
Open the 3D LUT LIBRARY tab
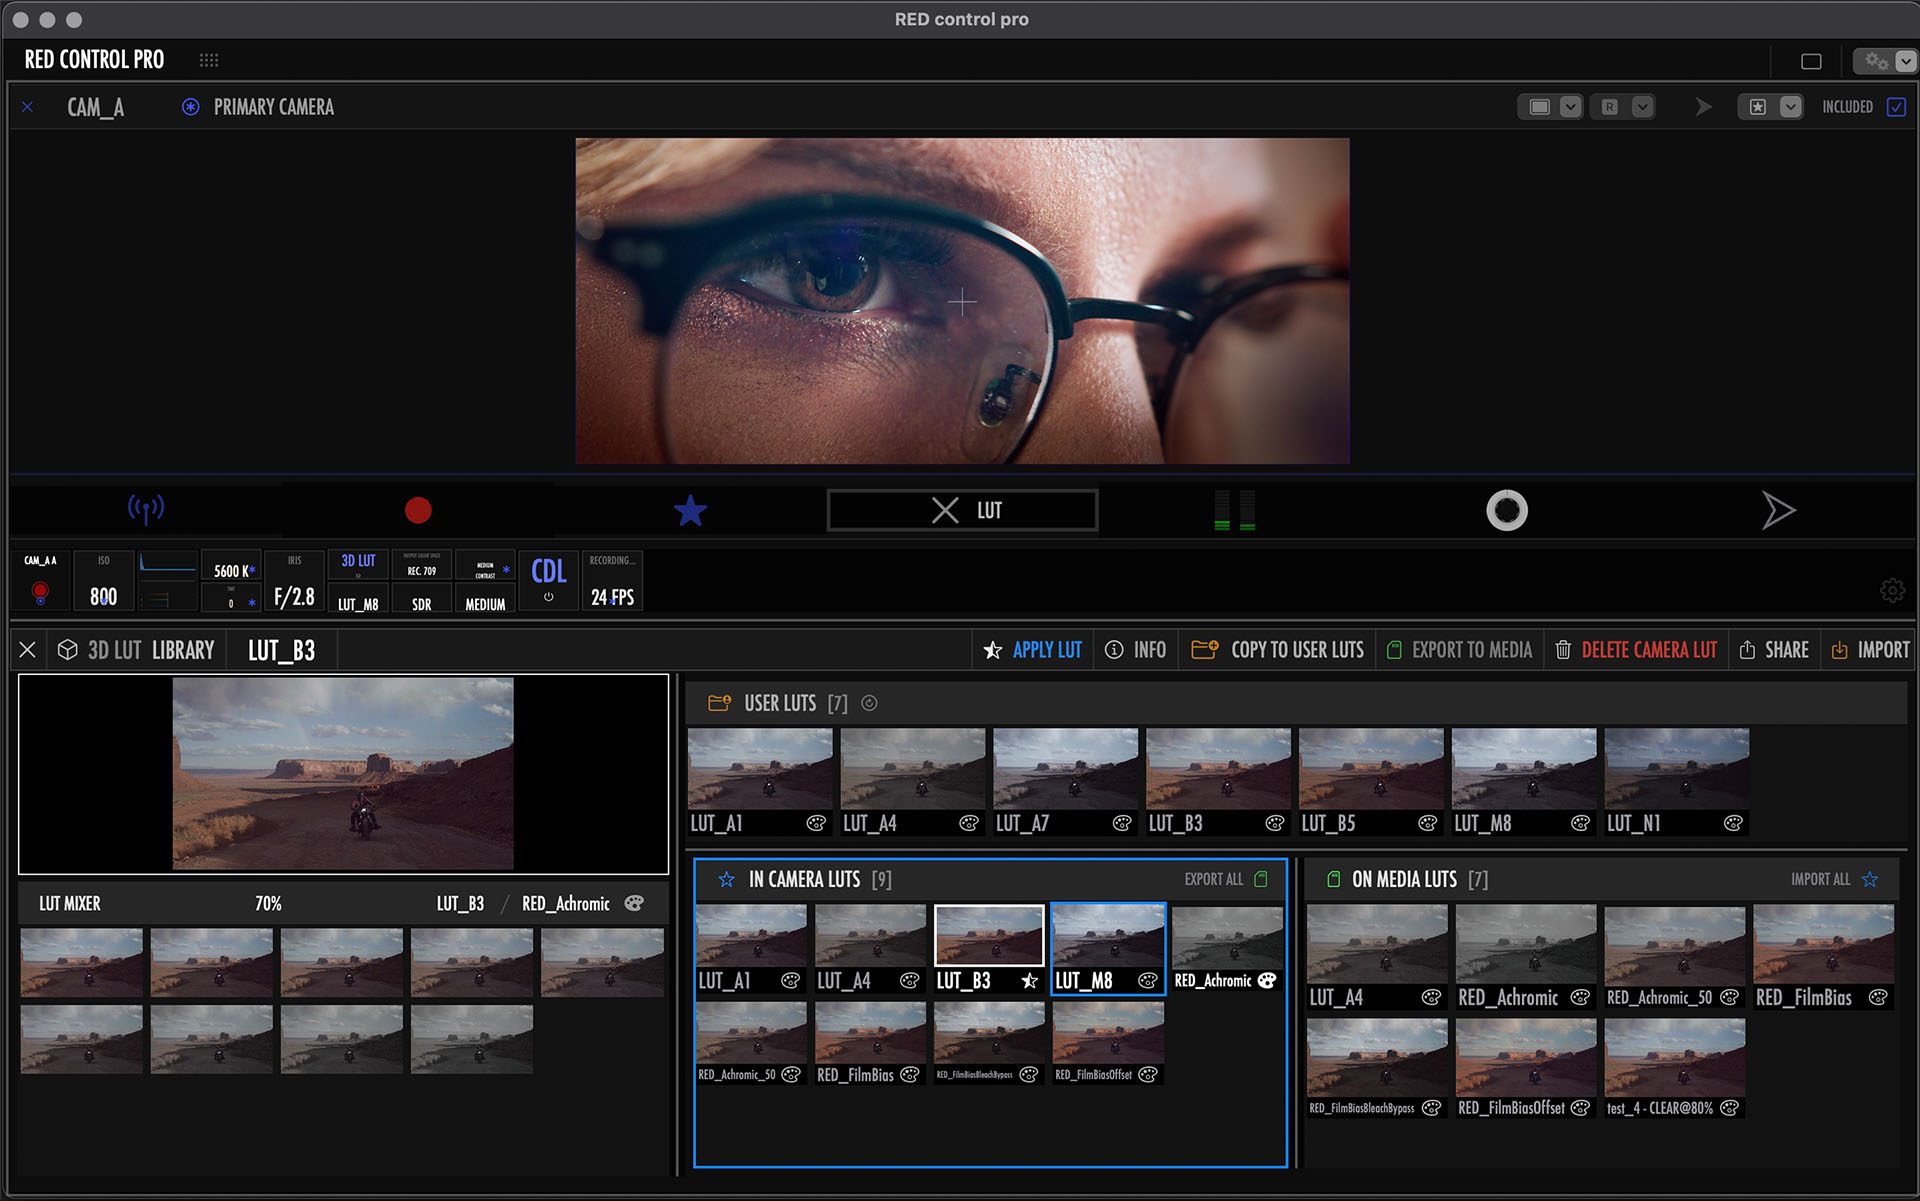click(x=150, y=650)
